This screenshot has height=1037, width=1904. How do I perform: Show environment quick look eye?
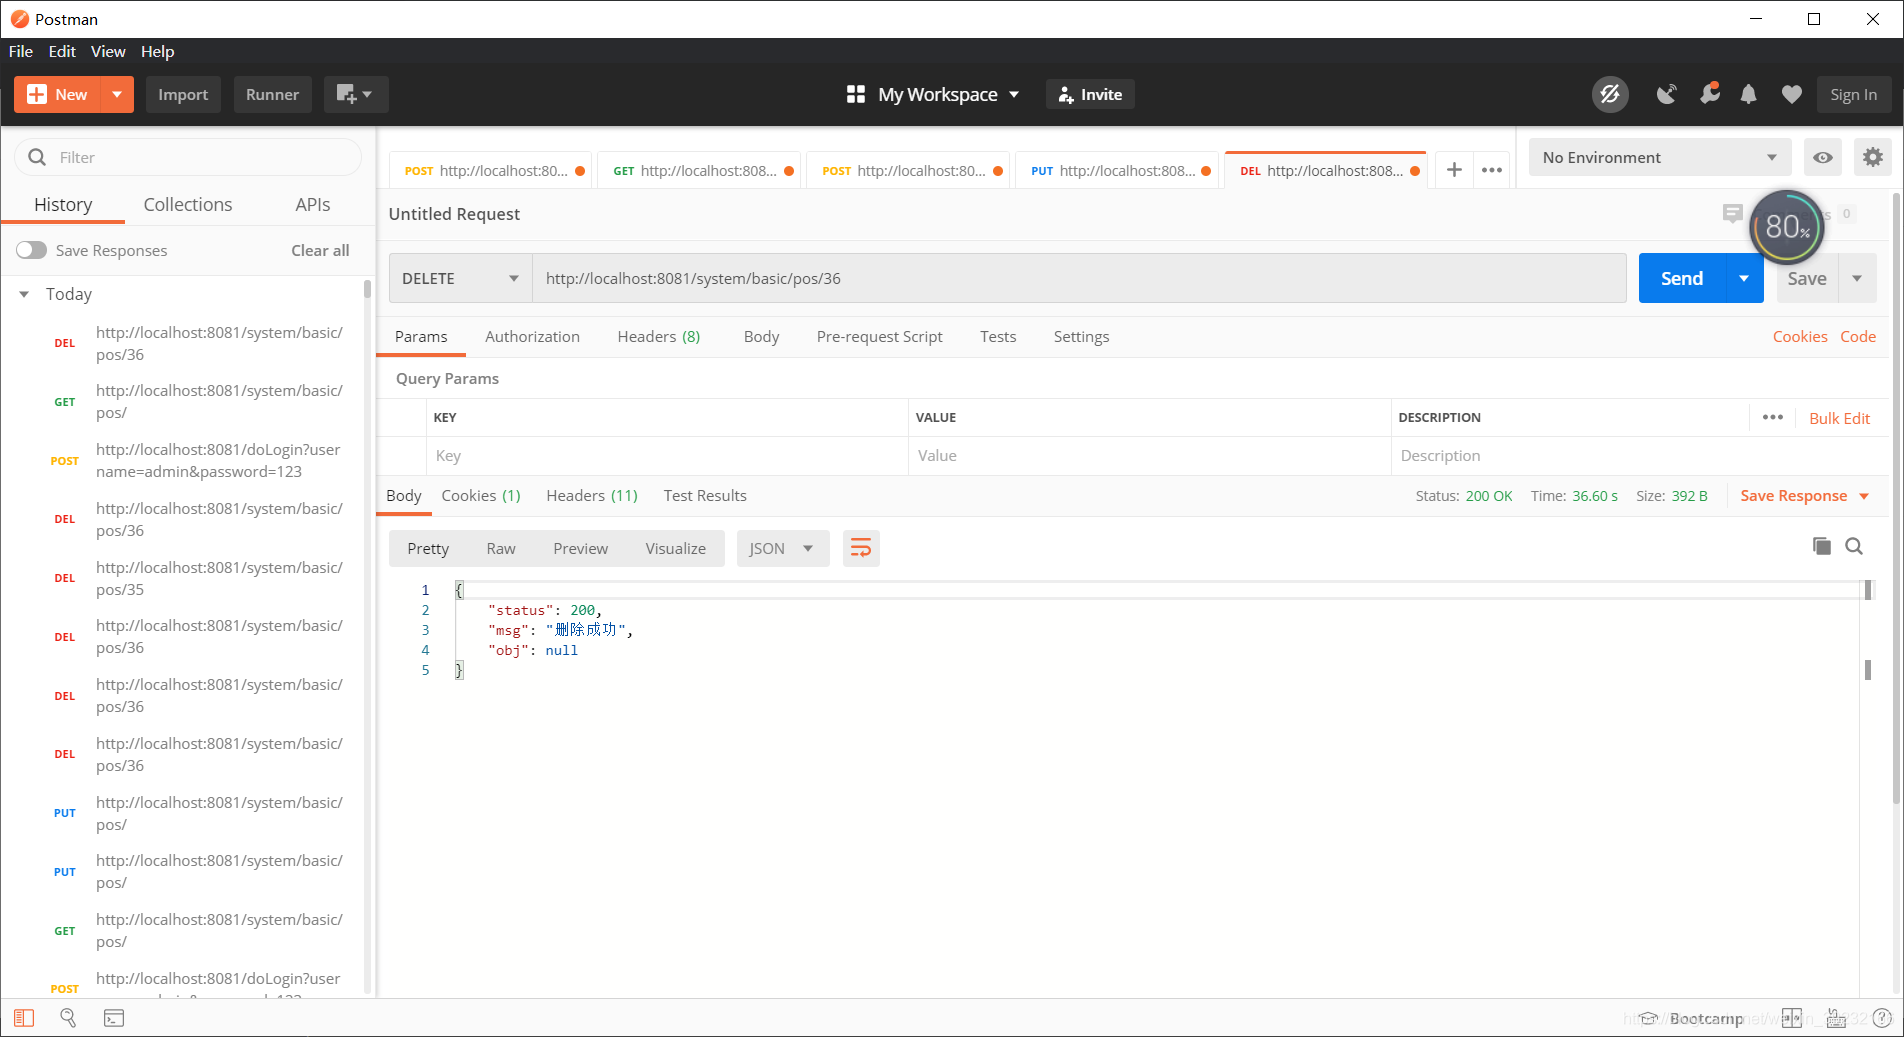1823,157
